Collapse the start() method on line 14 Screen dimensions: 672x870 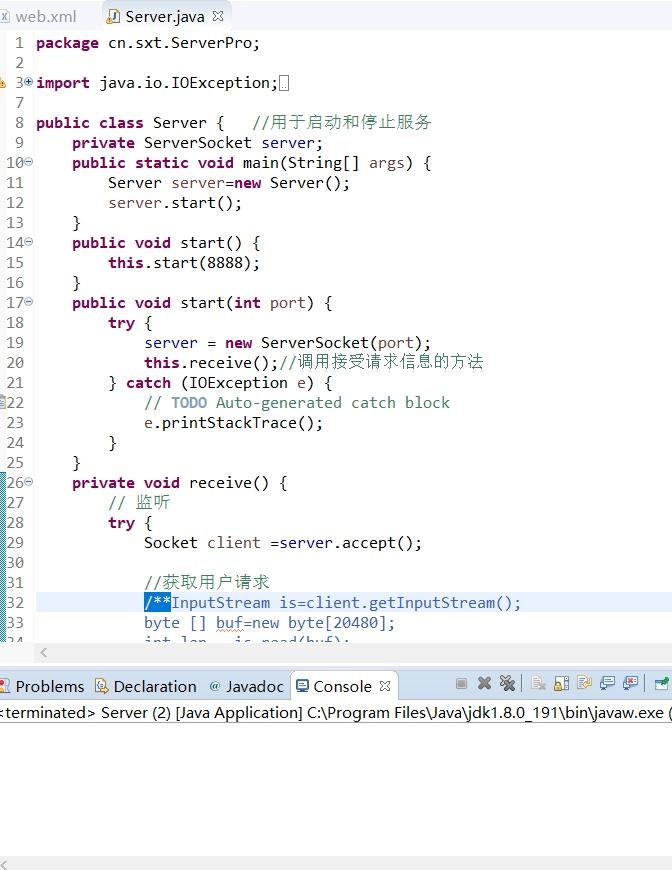coord(28,241)
